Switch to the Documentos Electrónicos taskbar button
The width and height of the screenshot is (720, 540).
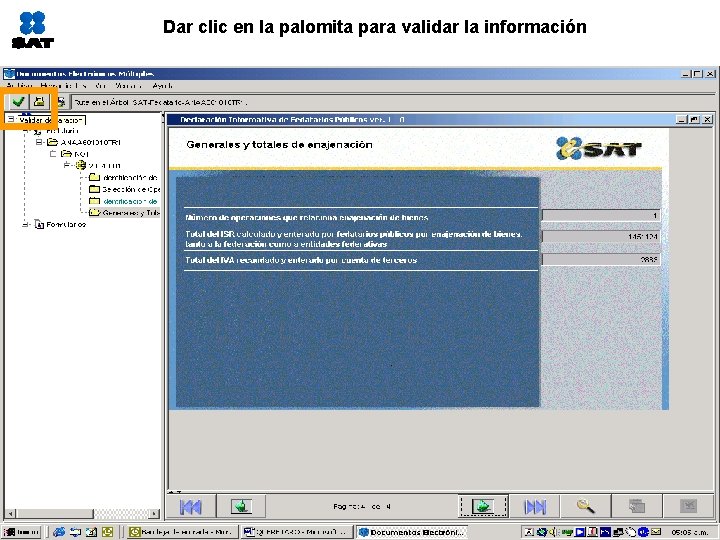point(411,532)
